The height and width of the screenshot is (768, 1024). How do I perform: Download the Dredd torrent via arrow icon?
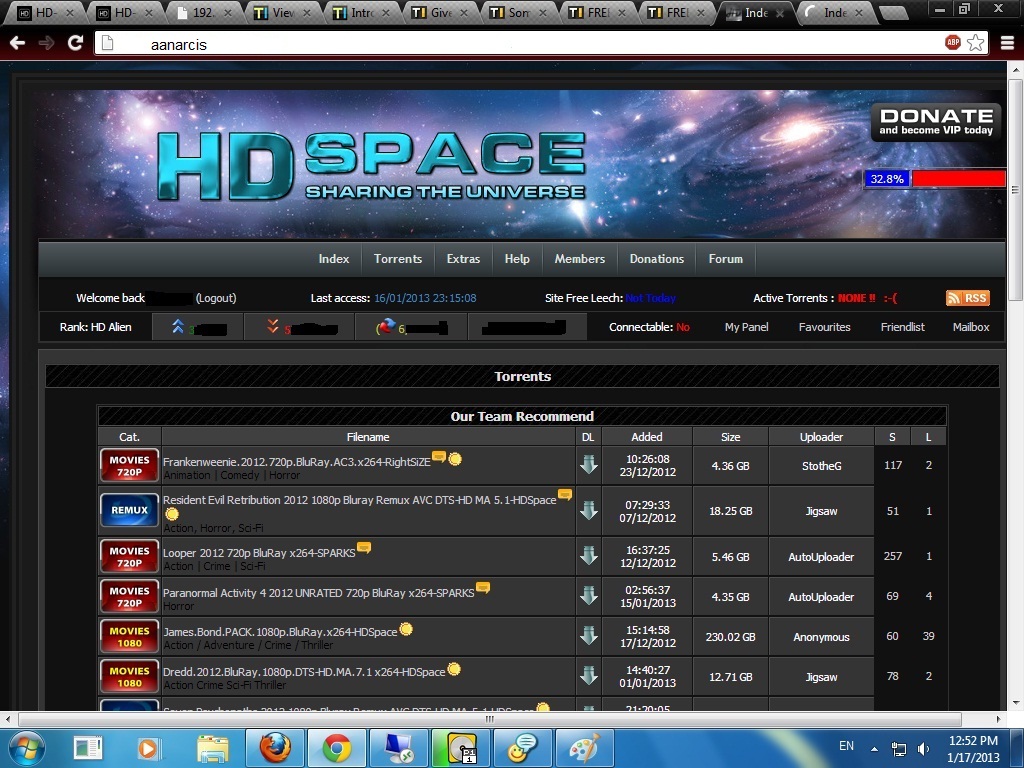589,676
